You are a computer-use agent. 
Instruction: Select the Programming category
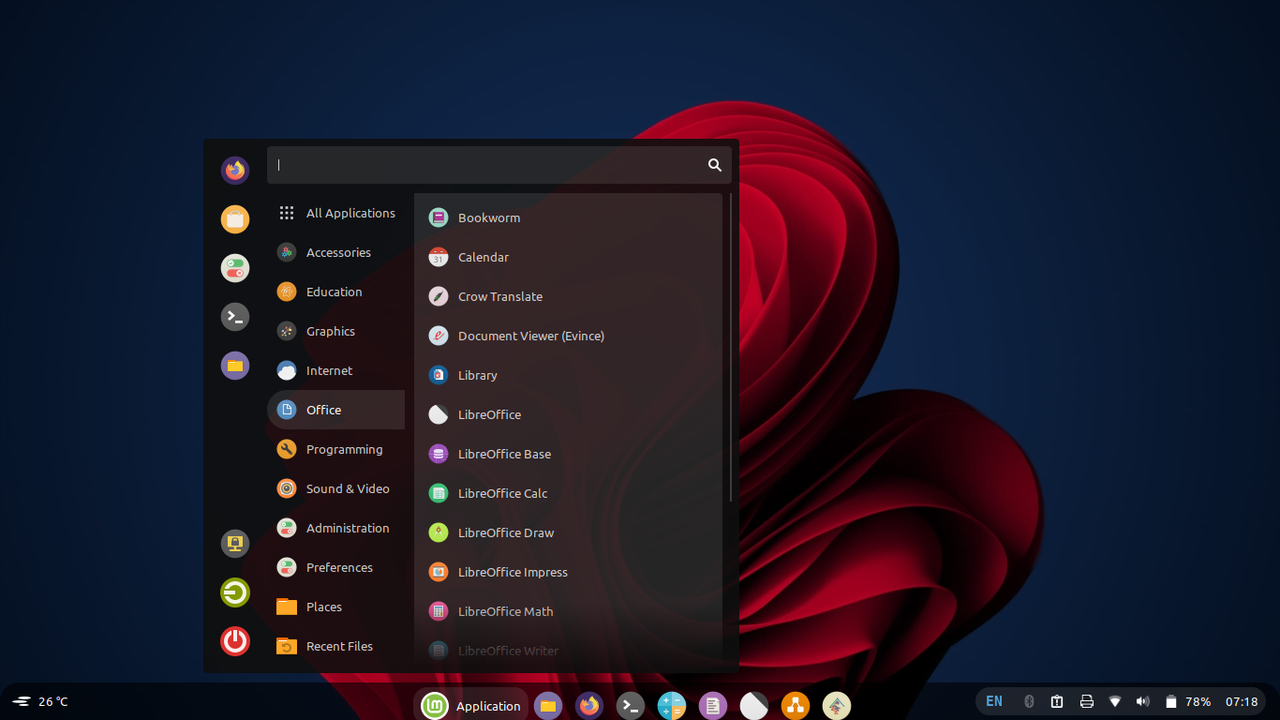pos(336,449)
